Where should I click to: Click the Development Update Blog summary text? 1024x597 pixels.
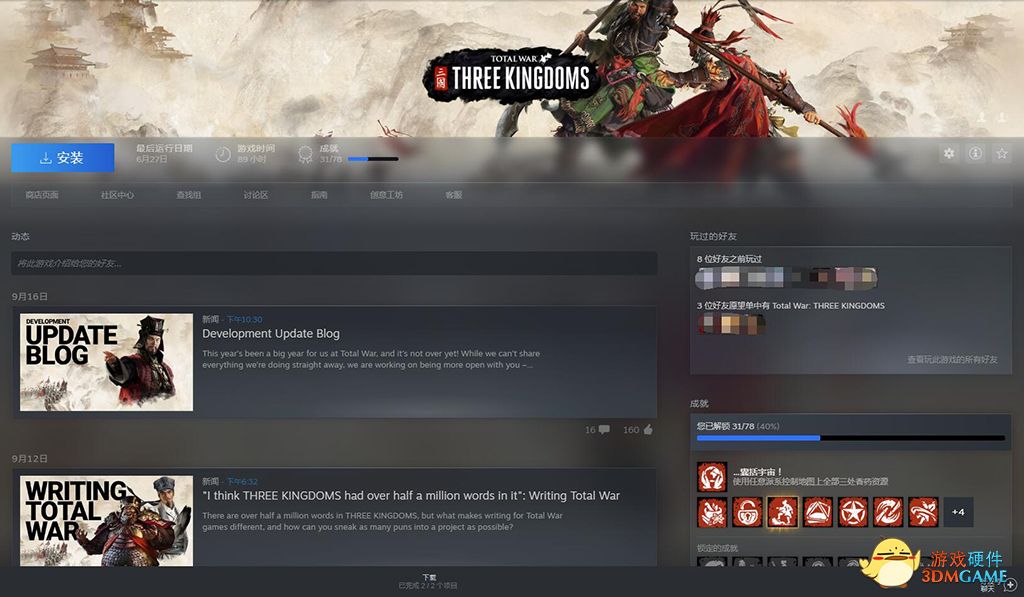pos(370,359)
